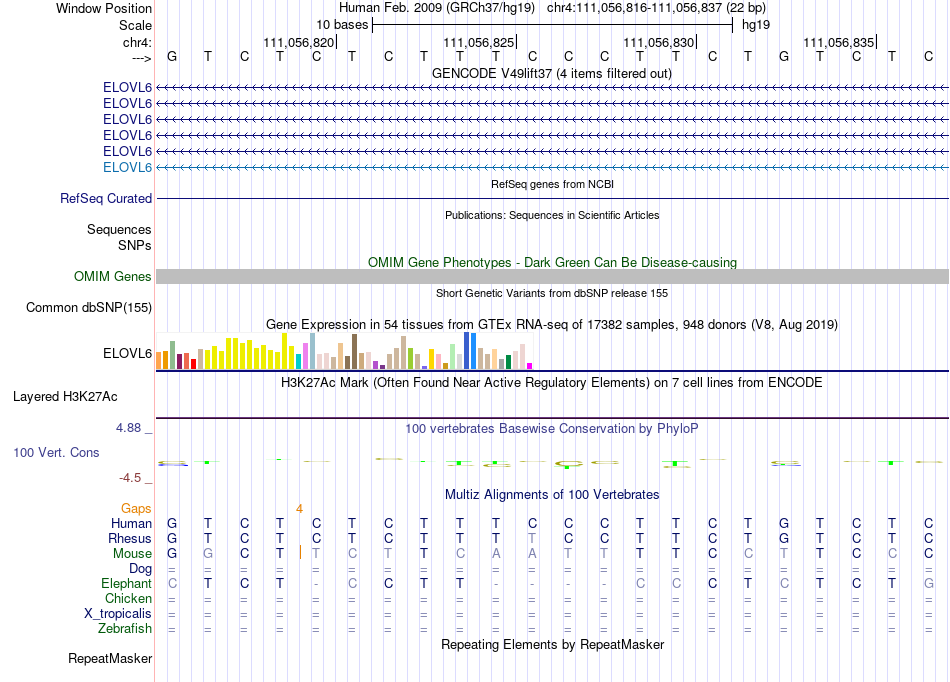Screen dimensions: 950x682
Task: Click coordinate marker 111,056,830
Action: (x=659, y=42)
